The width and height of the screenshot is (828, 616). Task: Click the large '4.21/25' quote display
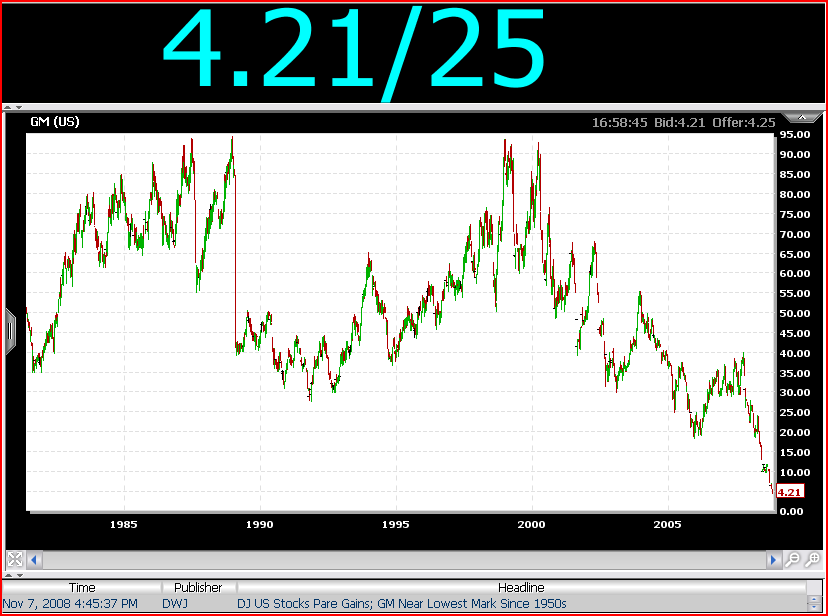coord(354,53)
